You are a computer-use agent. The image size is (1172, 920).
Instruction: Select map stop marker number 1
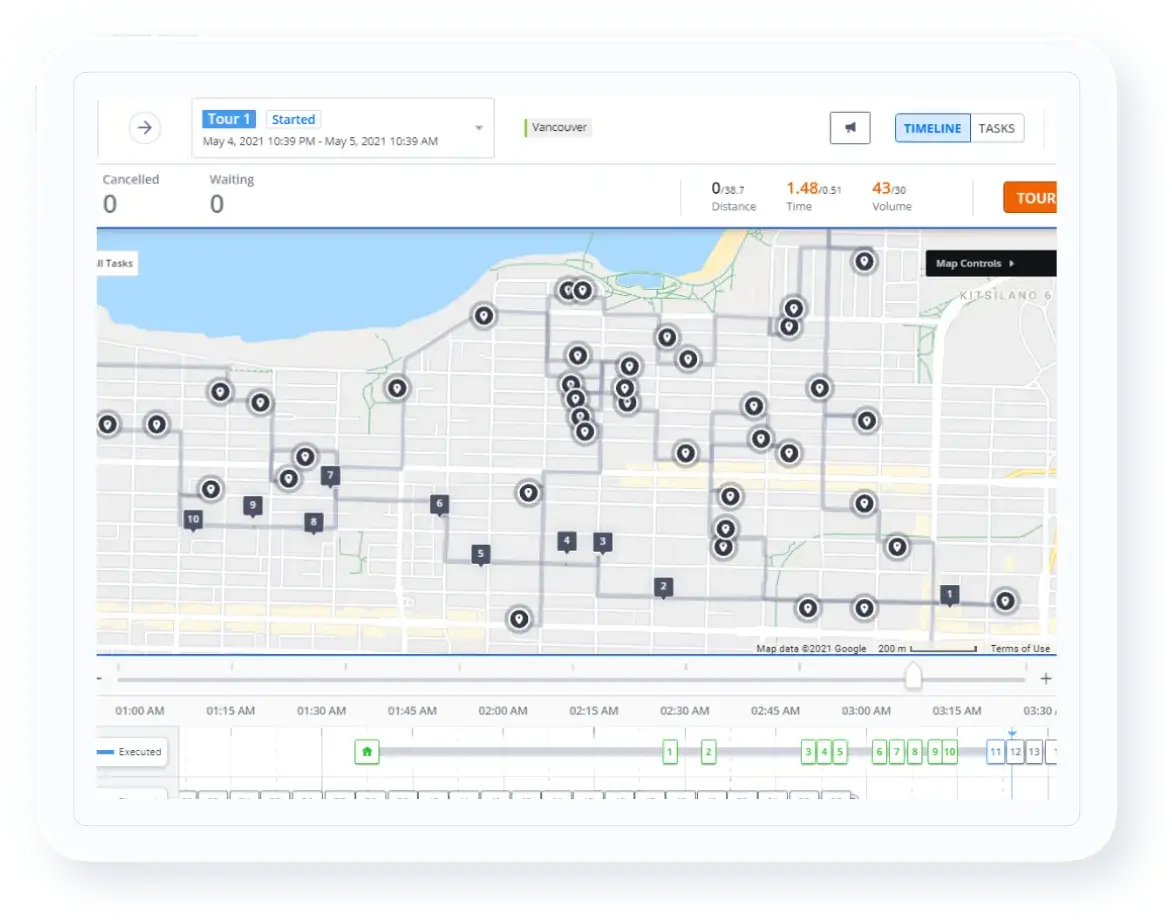pos(950,594)
